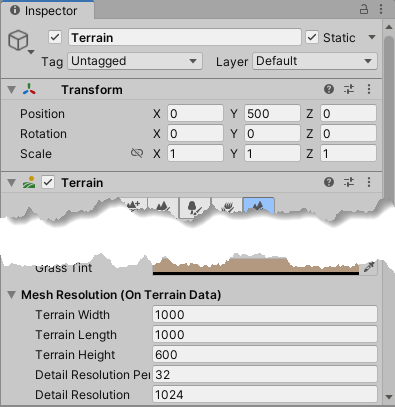Click the Scale X field

click(195, 153)
